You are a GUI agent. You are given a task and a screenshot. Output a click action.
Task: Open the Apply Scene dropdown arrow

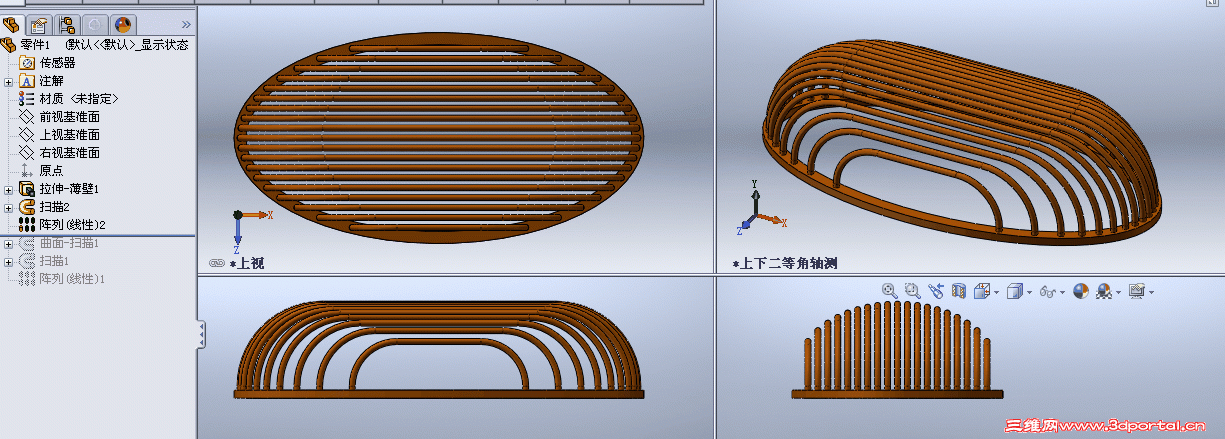[1119, 292]
